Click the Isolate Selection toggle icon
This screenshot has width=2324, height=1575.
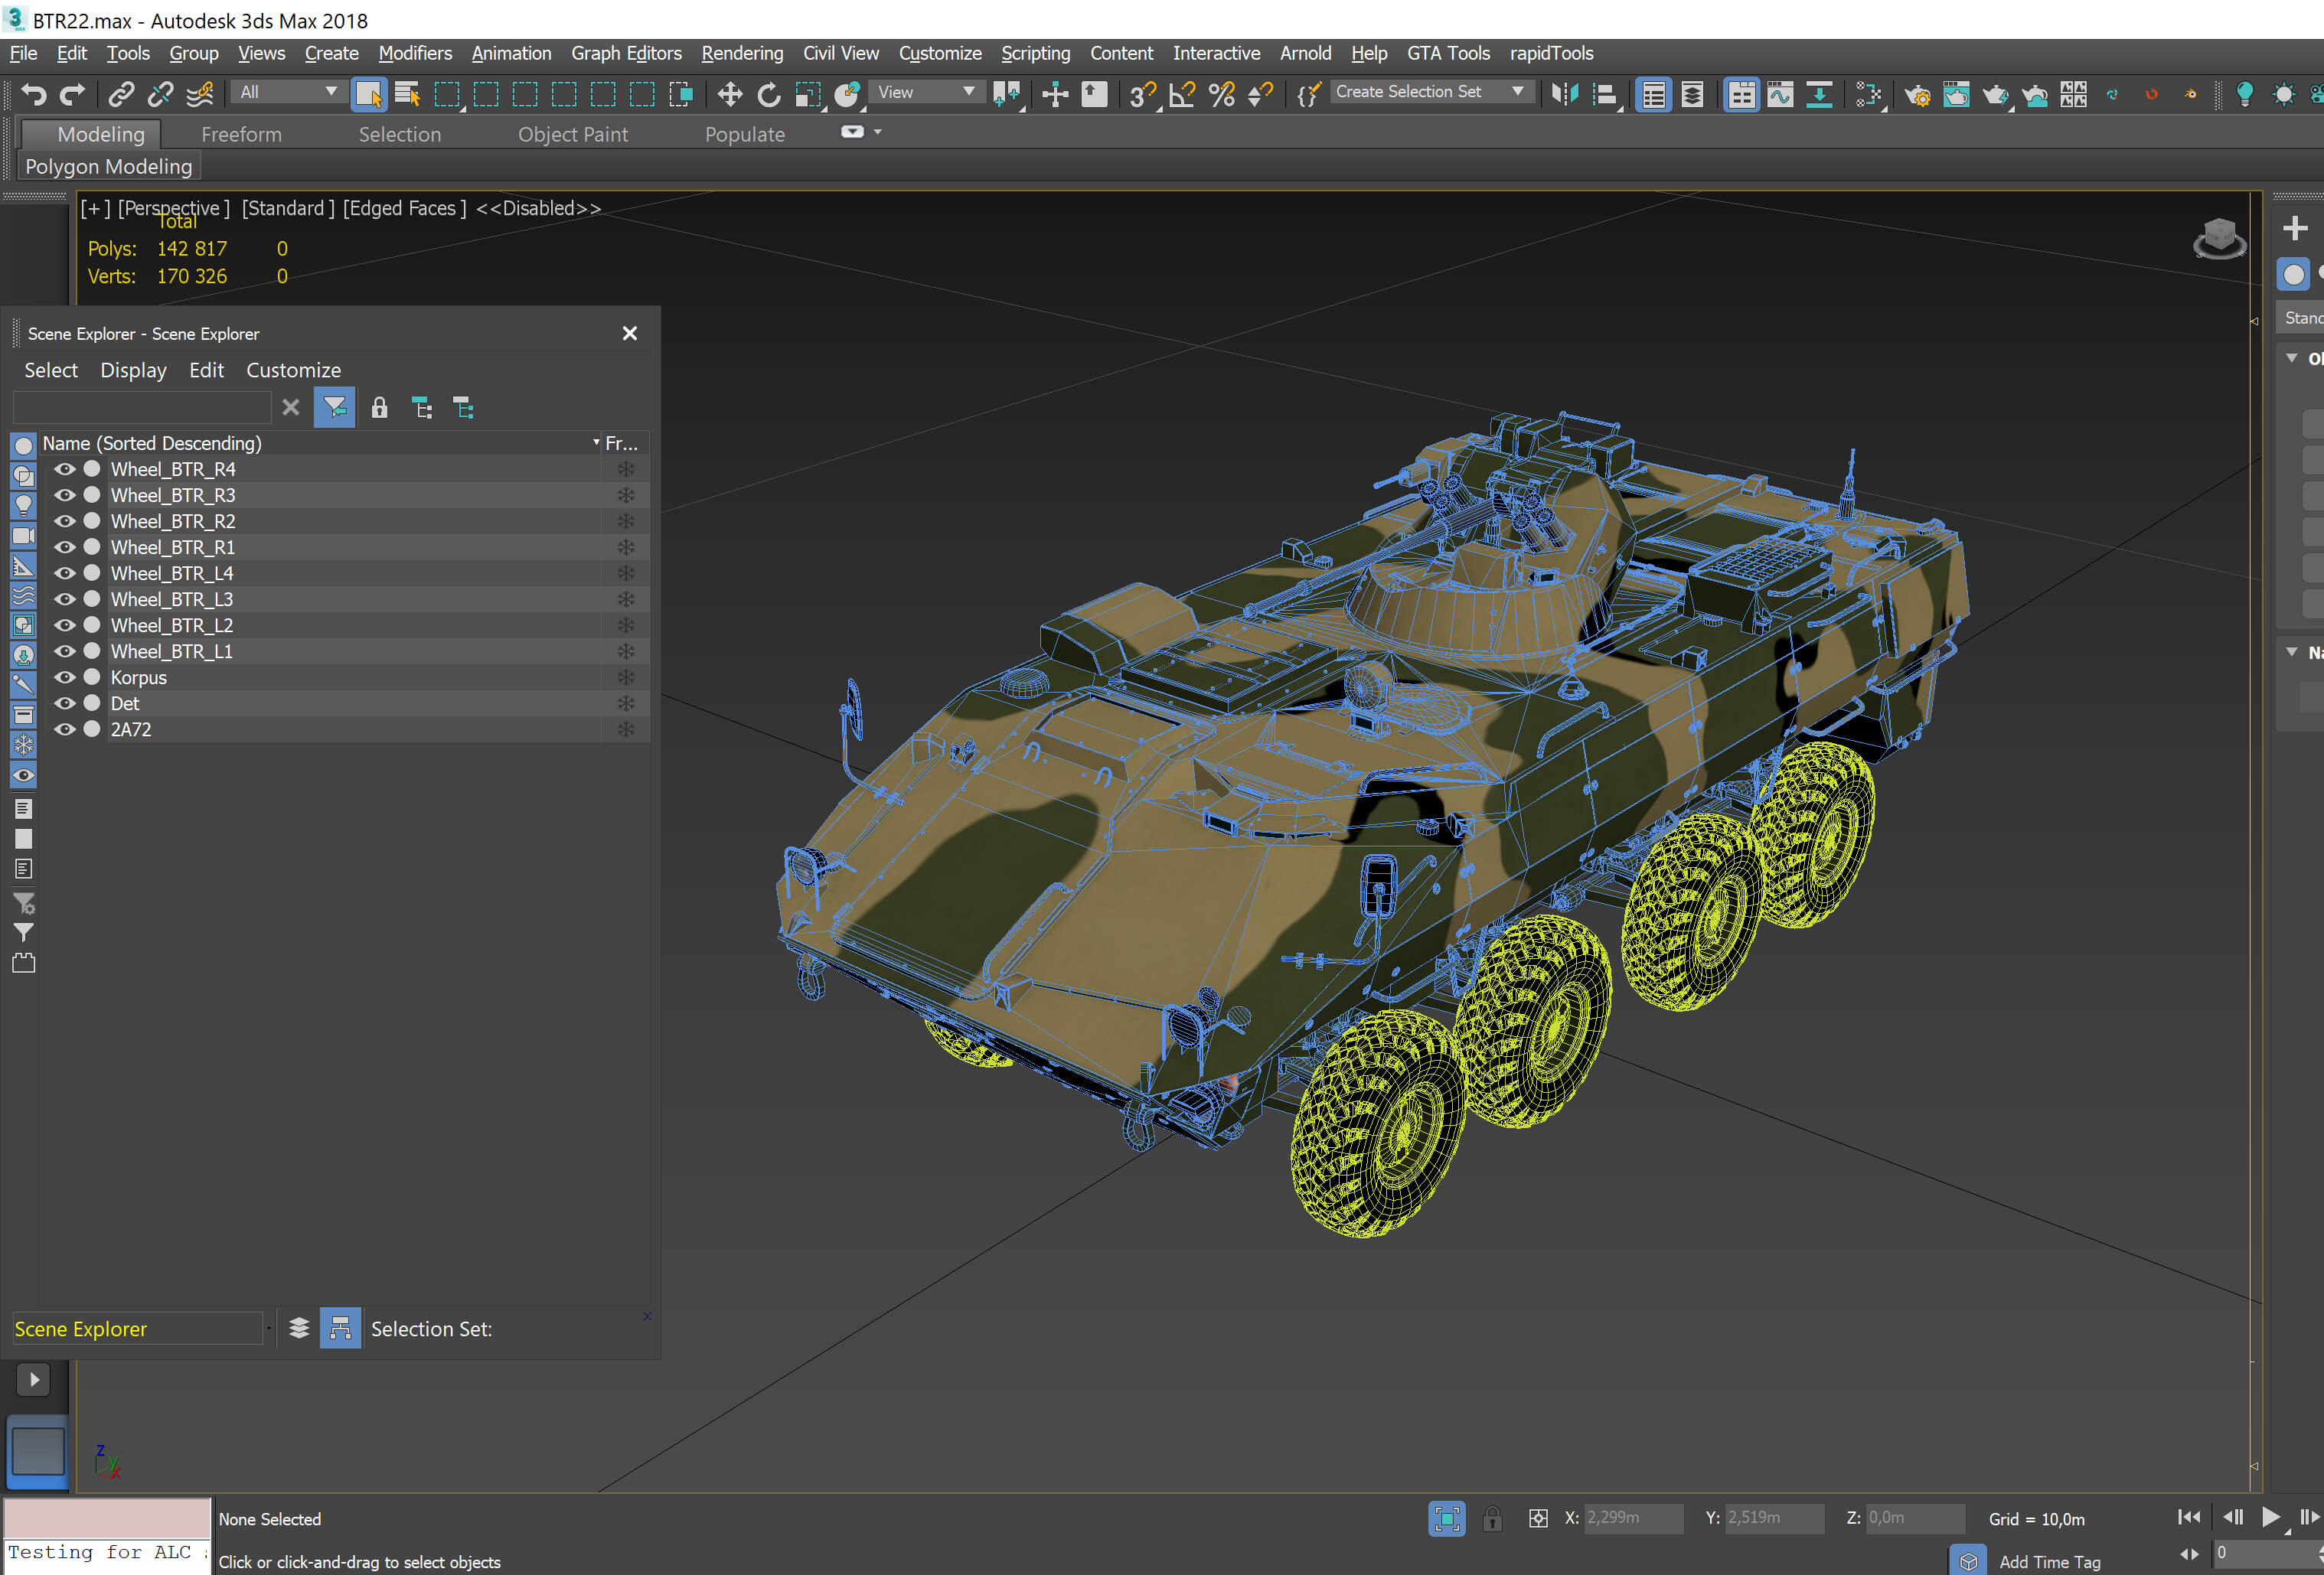pos(1446,1518)
